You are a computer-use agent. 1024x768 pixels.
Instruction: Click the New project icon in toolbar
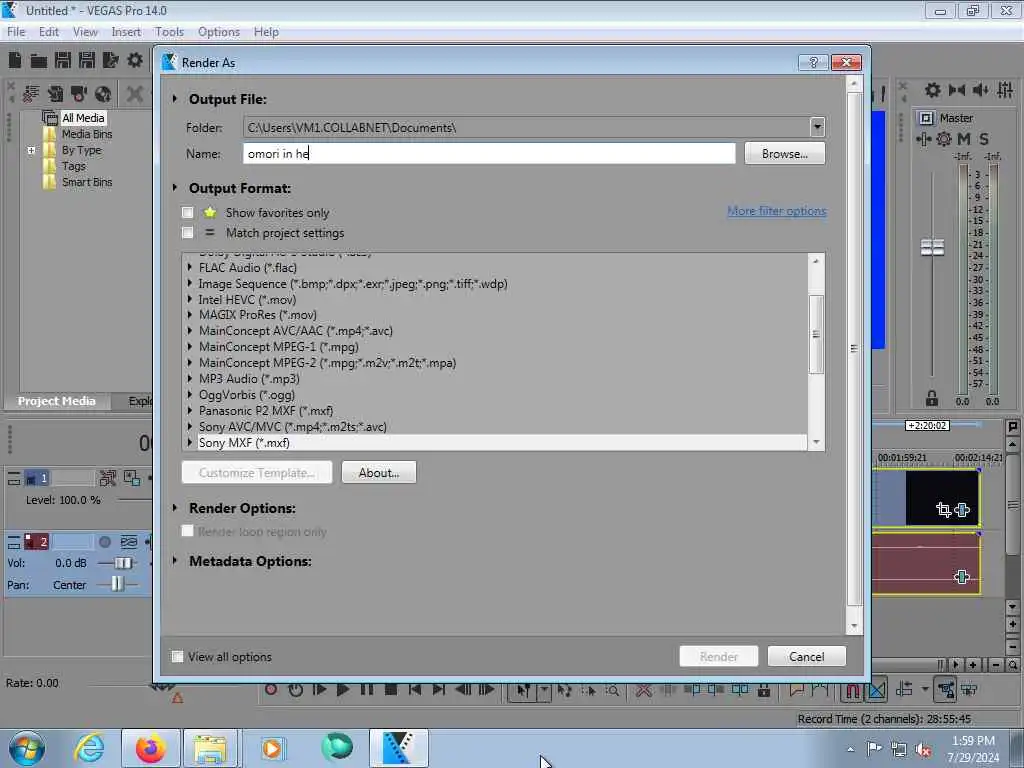pyautogui.click(x=14, y=61)
